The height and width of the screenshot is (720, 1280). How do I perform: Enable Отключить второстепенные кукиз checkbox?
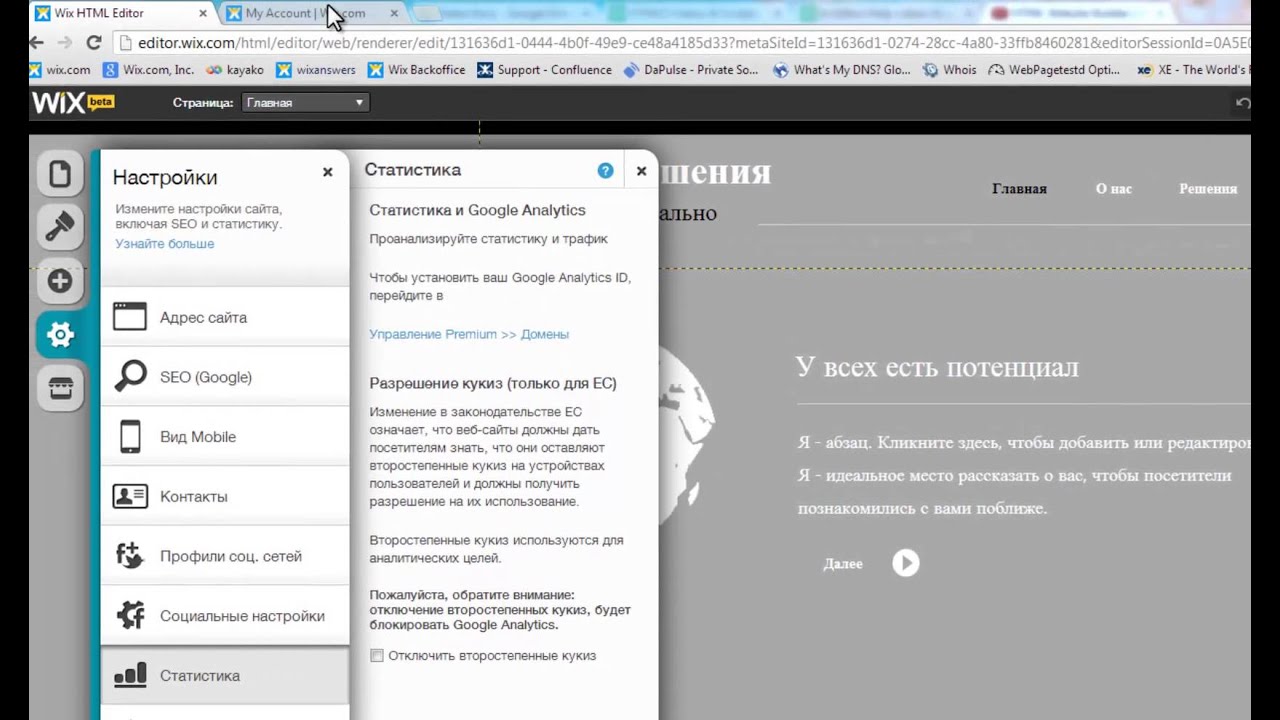click(377, 656)
